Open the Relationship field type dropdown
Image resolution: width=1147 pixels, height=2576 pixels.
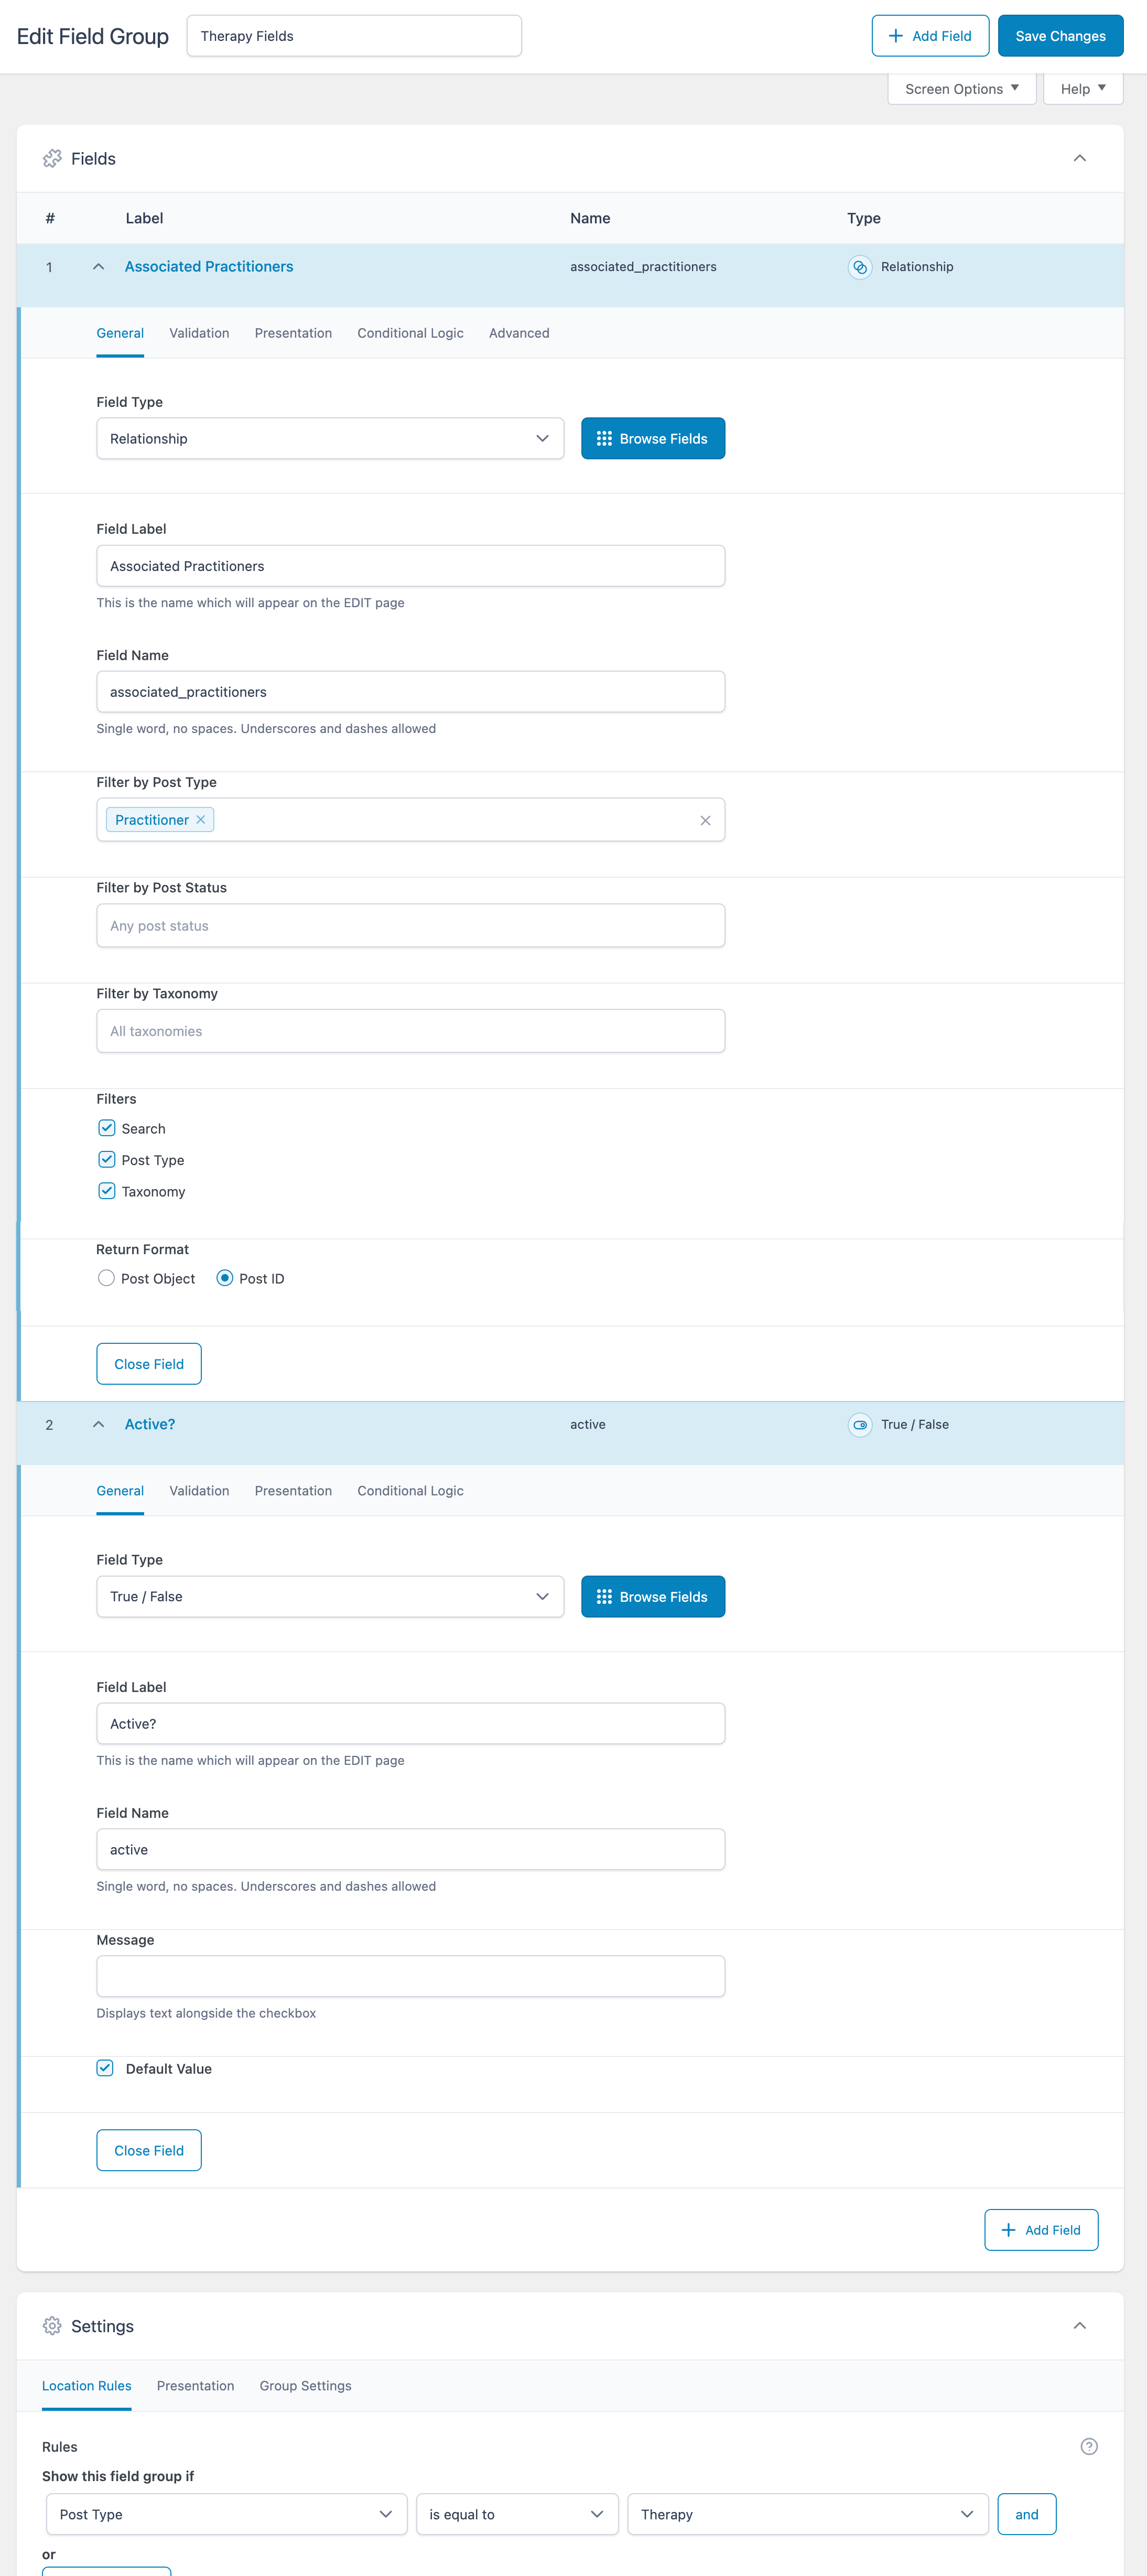tap(330, 439)
